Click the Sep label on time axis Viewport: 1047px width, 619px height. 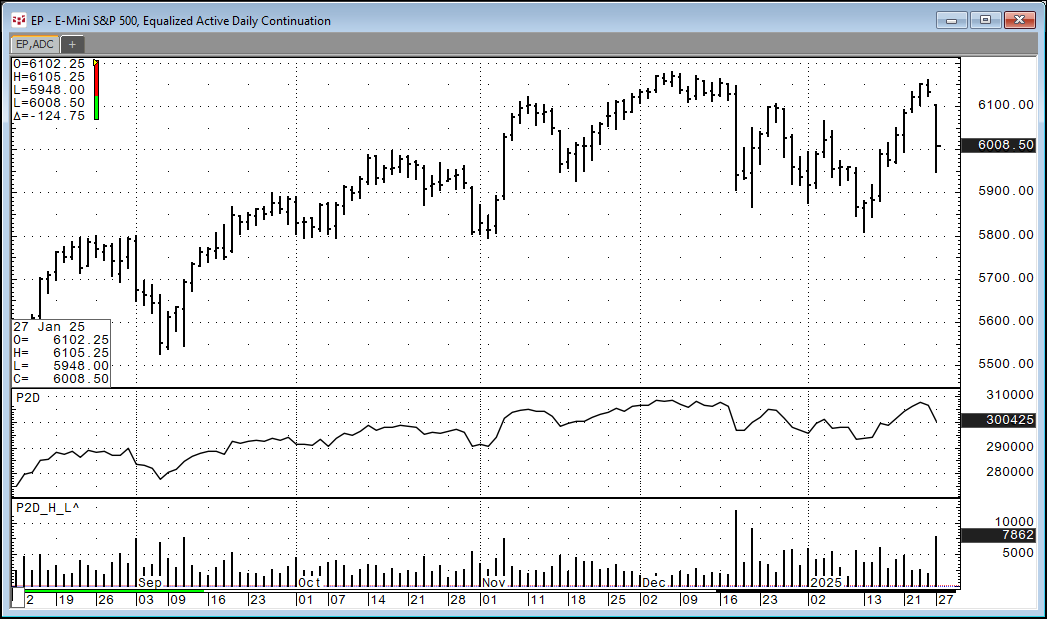pos(149,582)
